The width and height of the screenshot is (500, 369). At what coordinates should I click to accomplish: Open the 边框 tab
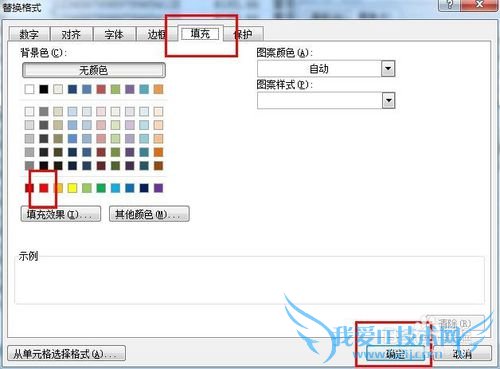(x=157, y=34)
